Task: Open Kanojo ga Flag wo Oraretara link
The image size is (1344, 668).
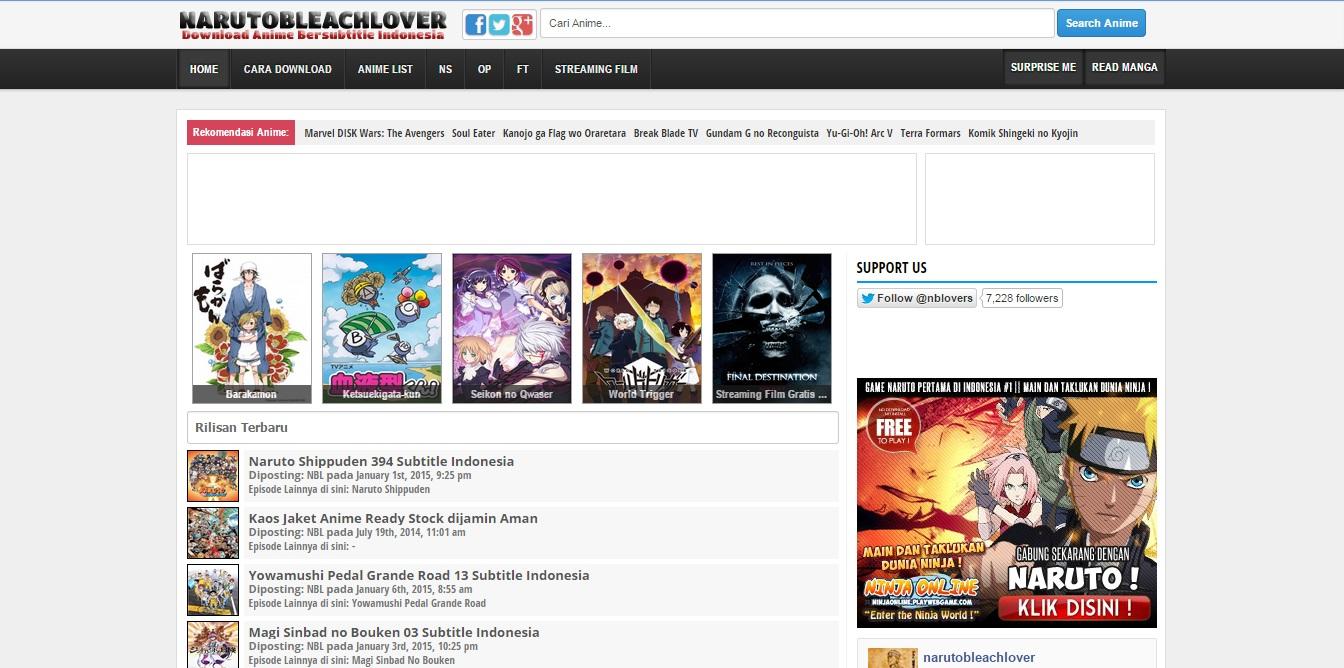Action: click(564, 133)
